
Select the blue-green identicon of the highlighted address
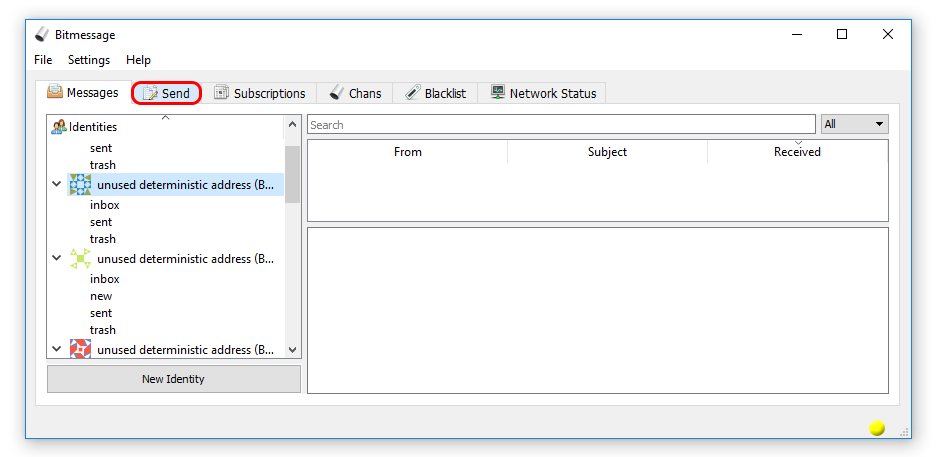80,185
